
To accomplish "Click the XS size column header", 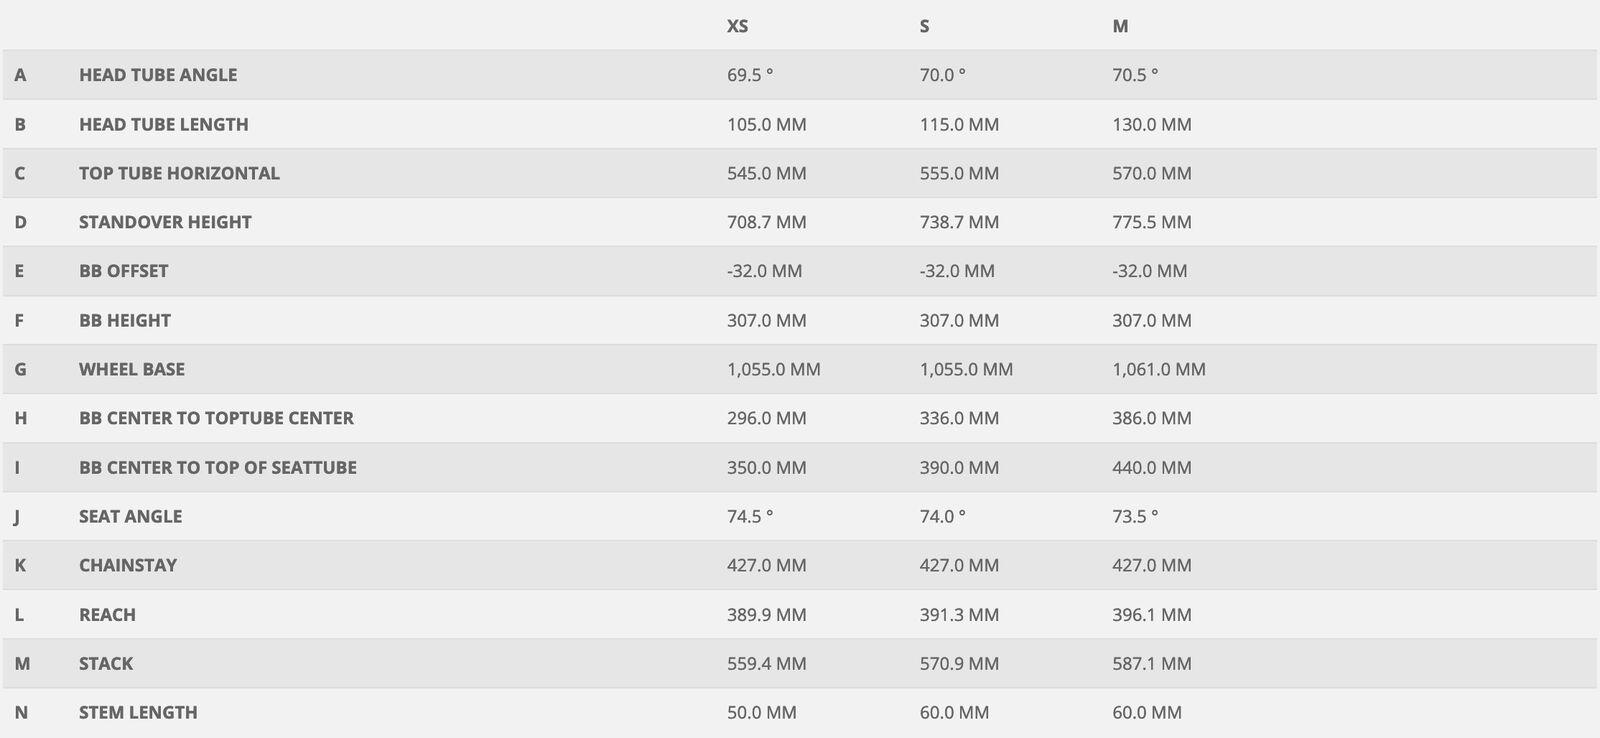I will coord(737,26).
